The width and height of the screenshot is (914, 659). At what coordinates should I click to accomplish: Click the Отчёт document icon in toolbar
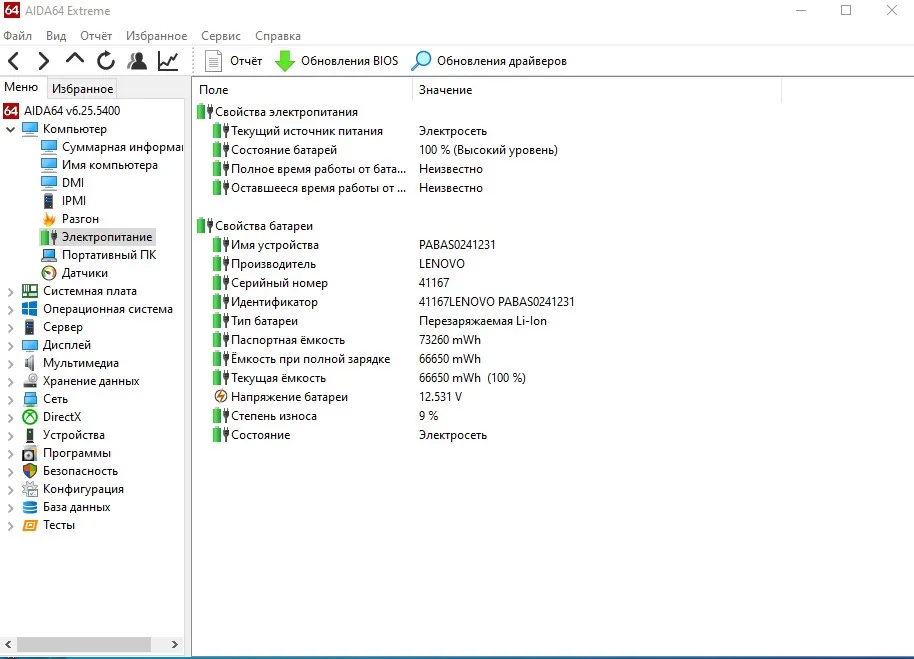tap(213, 61)
